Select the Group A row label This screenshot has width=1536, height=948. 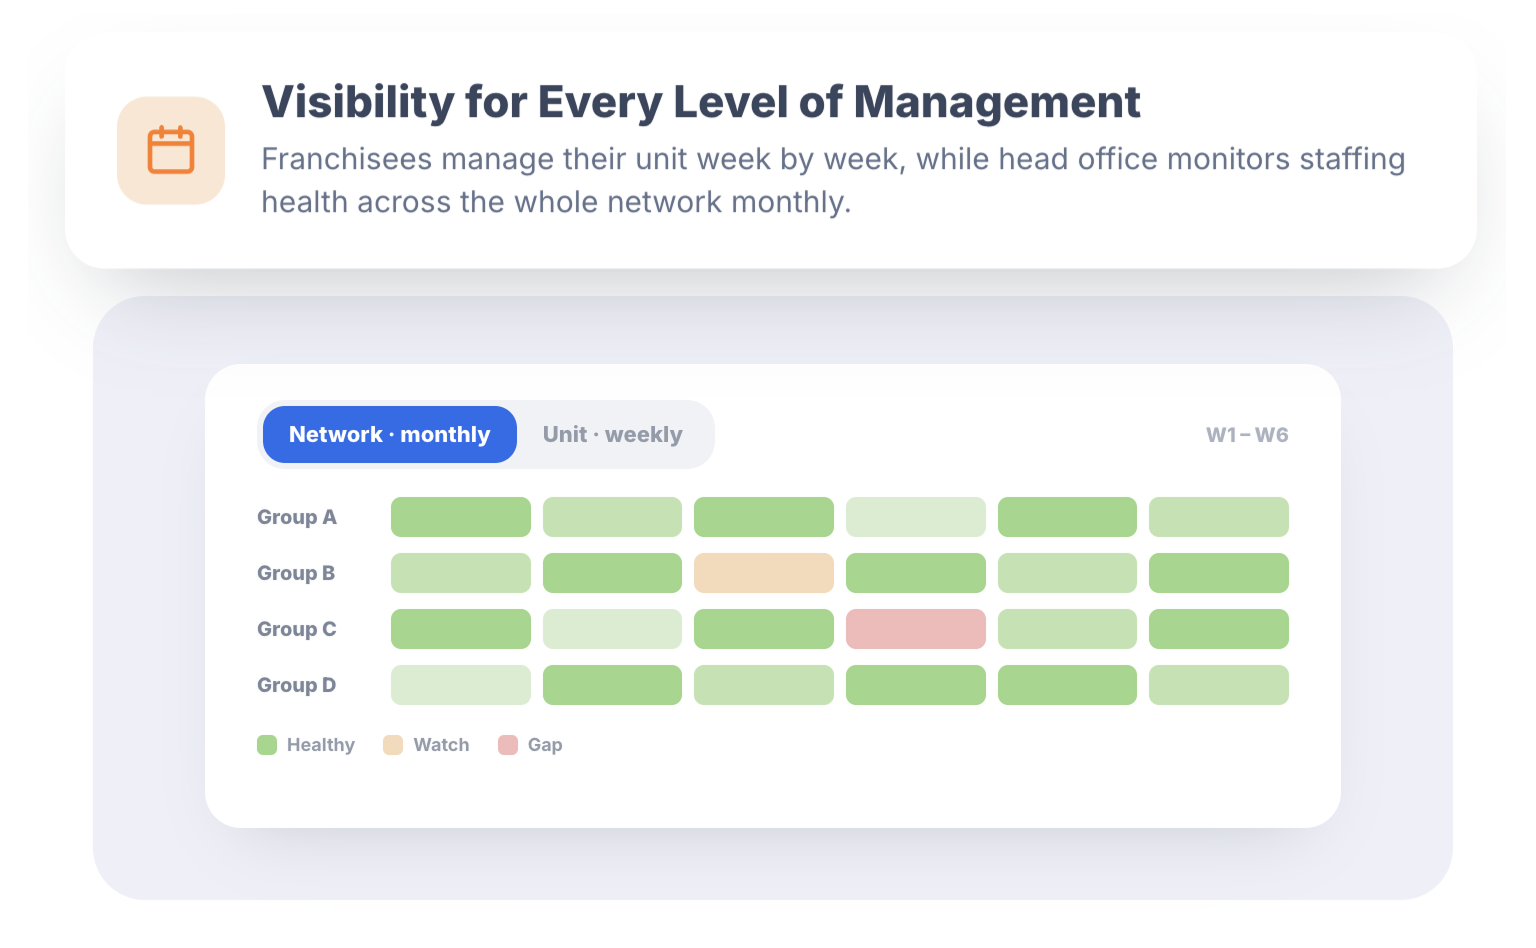point(297,517)
